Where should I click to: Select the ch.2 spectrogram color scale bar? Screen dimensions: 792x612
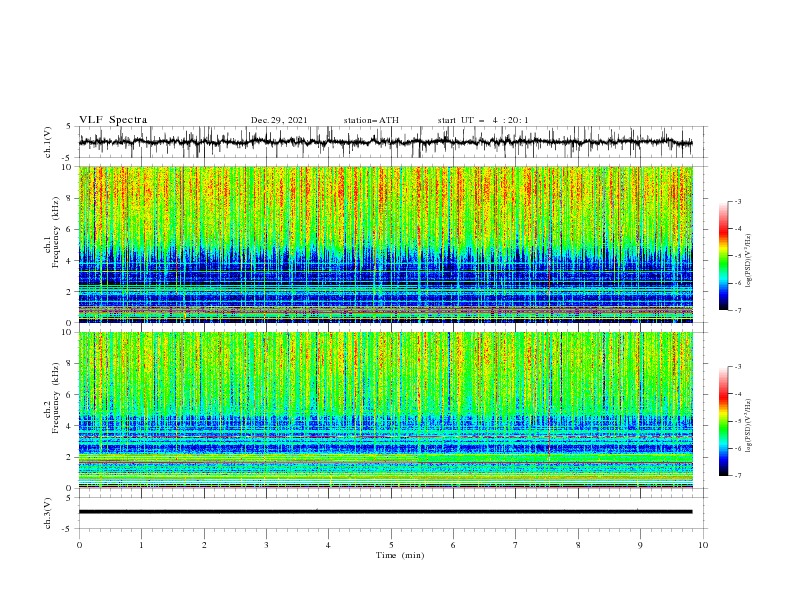tap(723, 421)
